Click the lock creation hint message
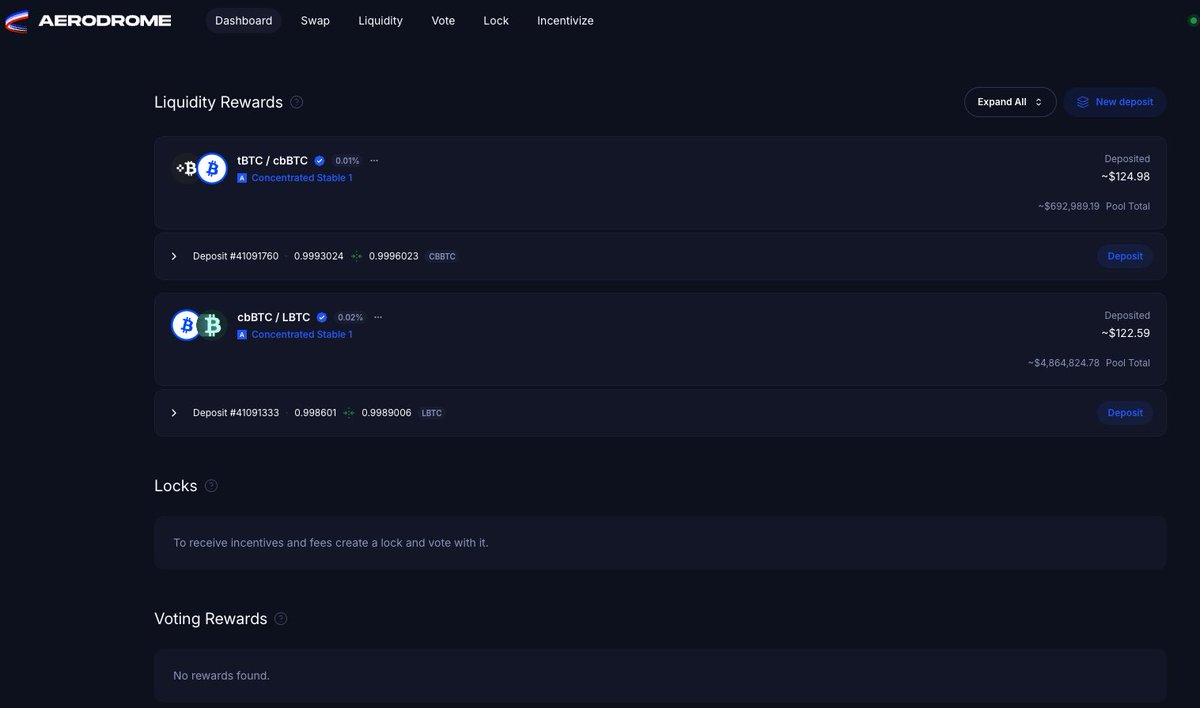The image size is (1200, 708). (x=331, y=543)
